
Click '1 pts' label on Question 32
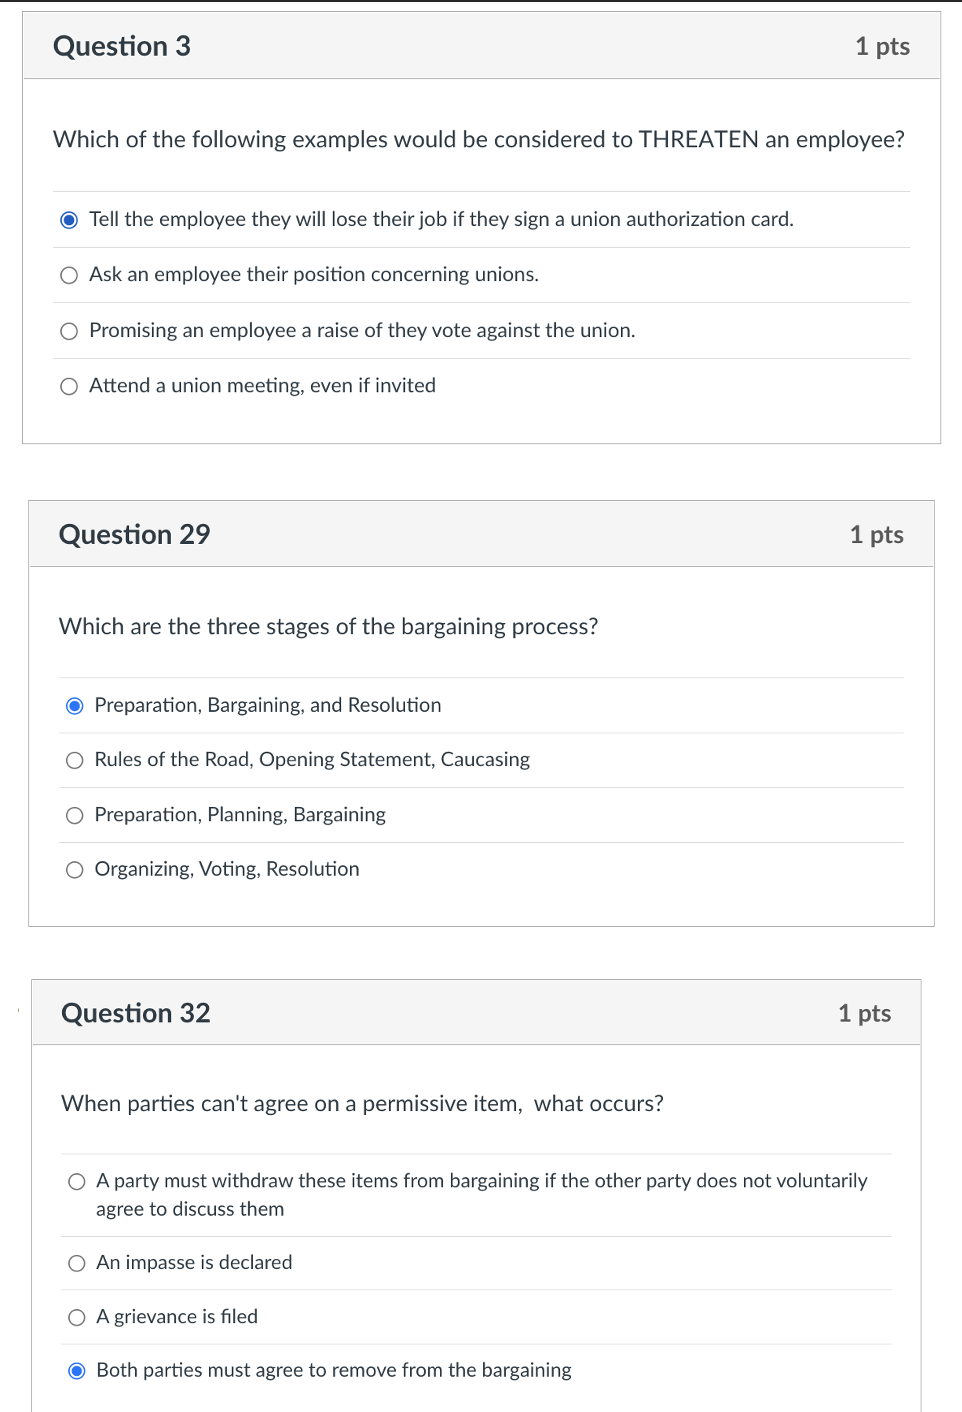click(864, 1013)
